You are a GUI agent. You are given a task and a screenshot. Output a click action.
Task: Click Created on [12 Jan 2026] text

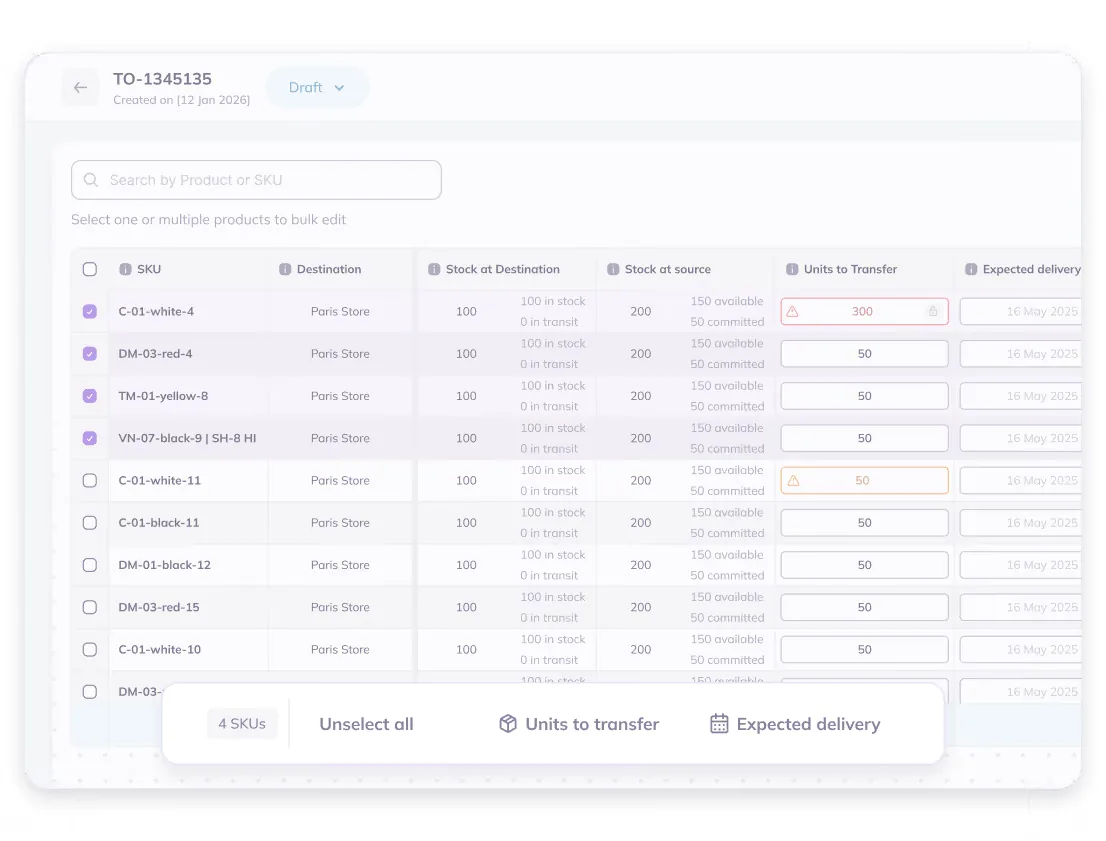coord(181,100)
